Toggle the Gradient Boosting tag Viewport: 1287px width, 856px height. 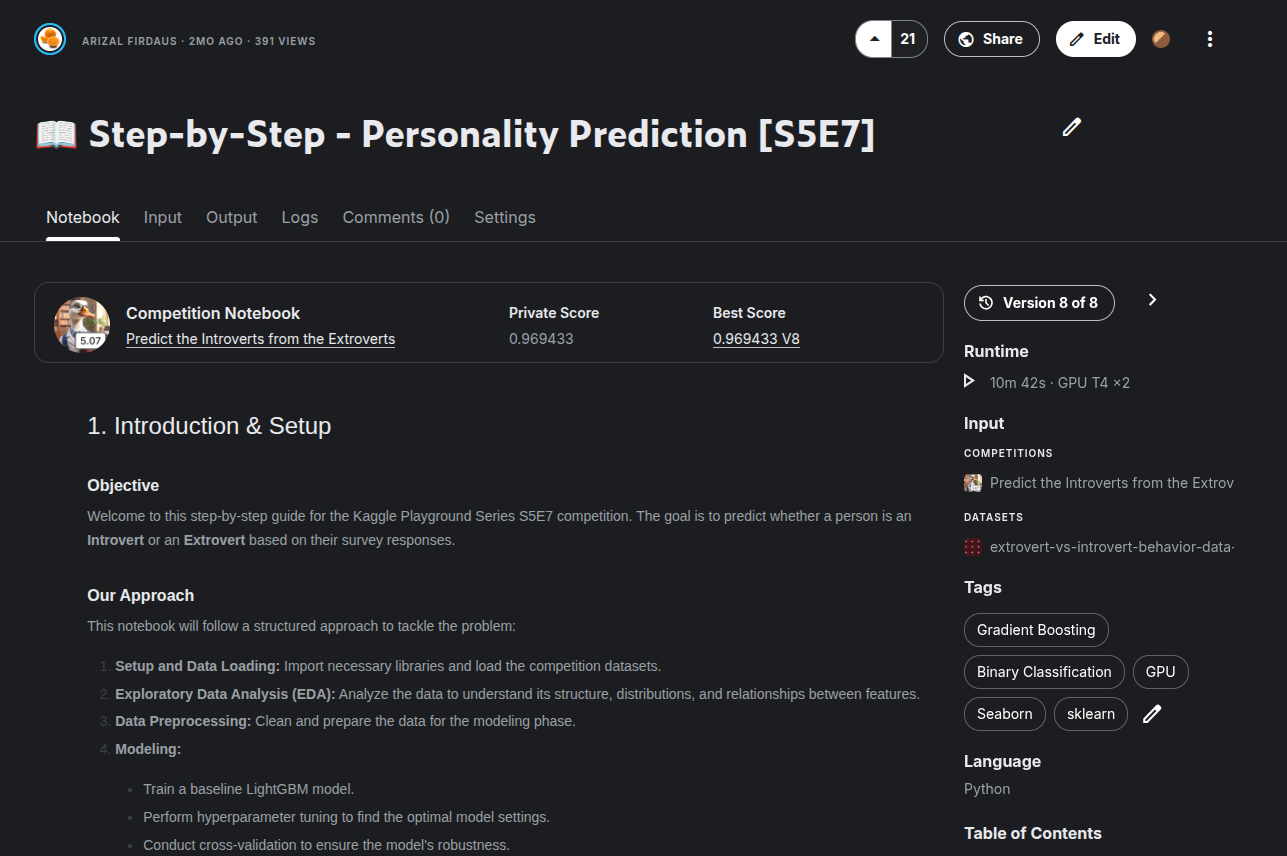[1035, 629]
